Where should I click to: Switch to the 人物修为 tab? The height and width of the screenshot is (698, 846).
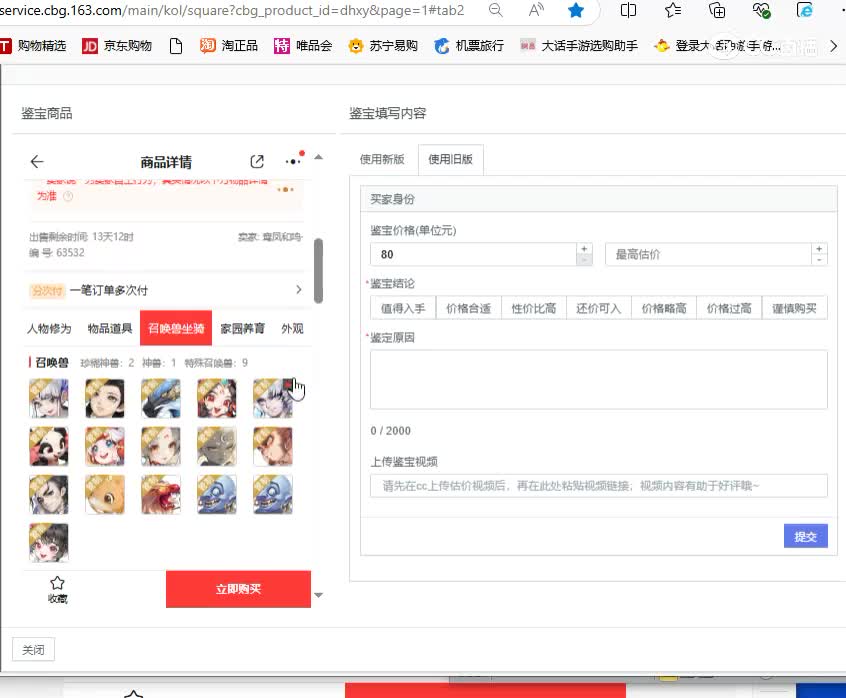coord(49,328)
